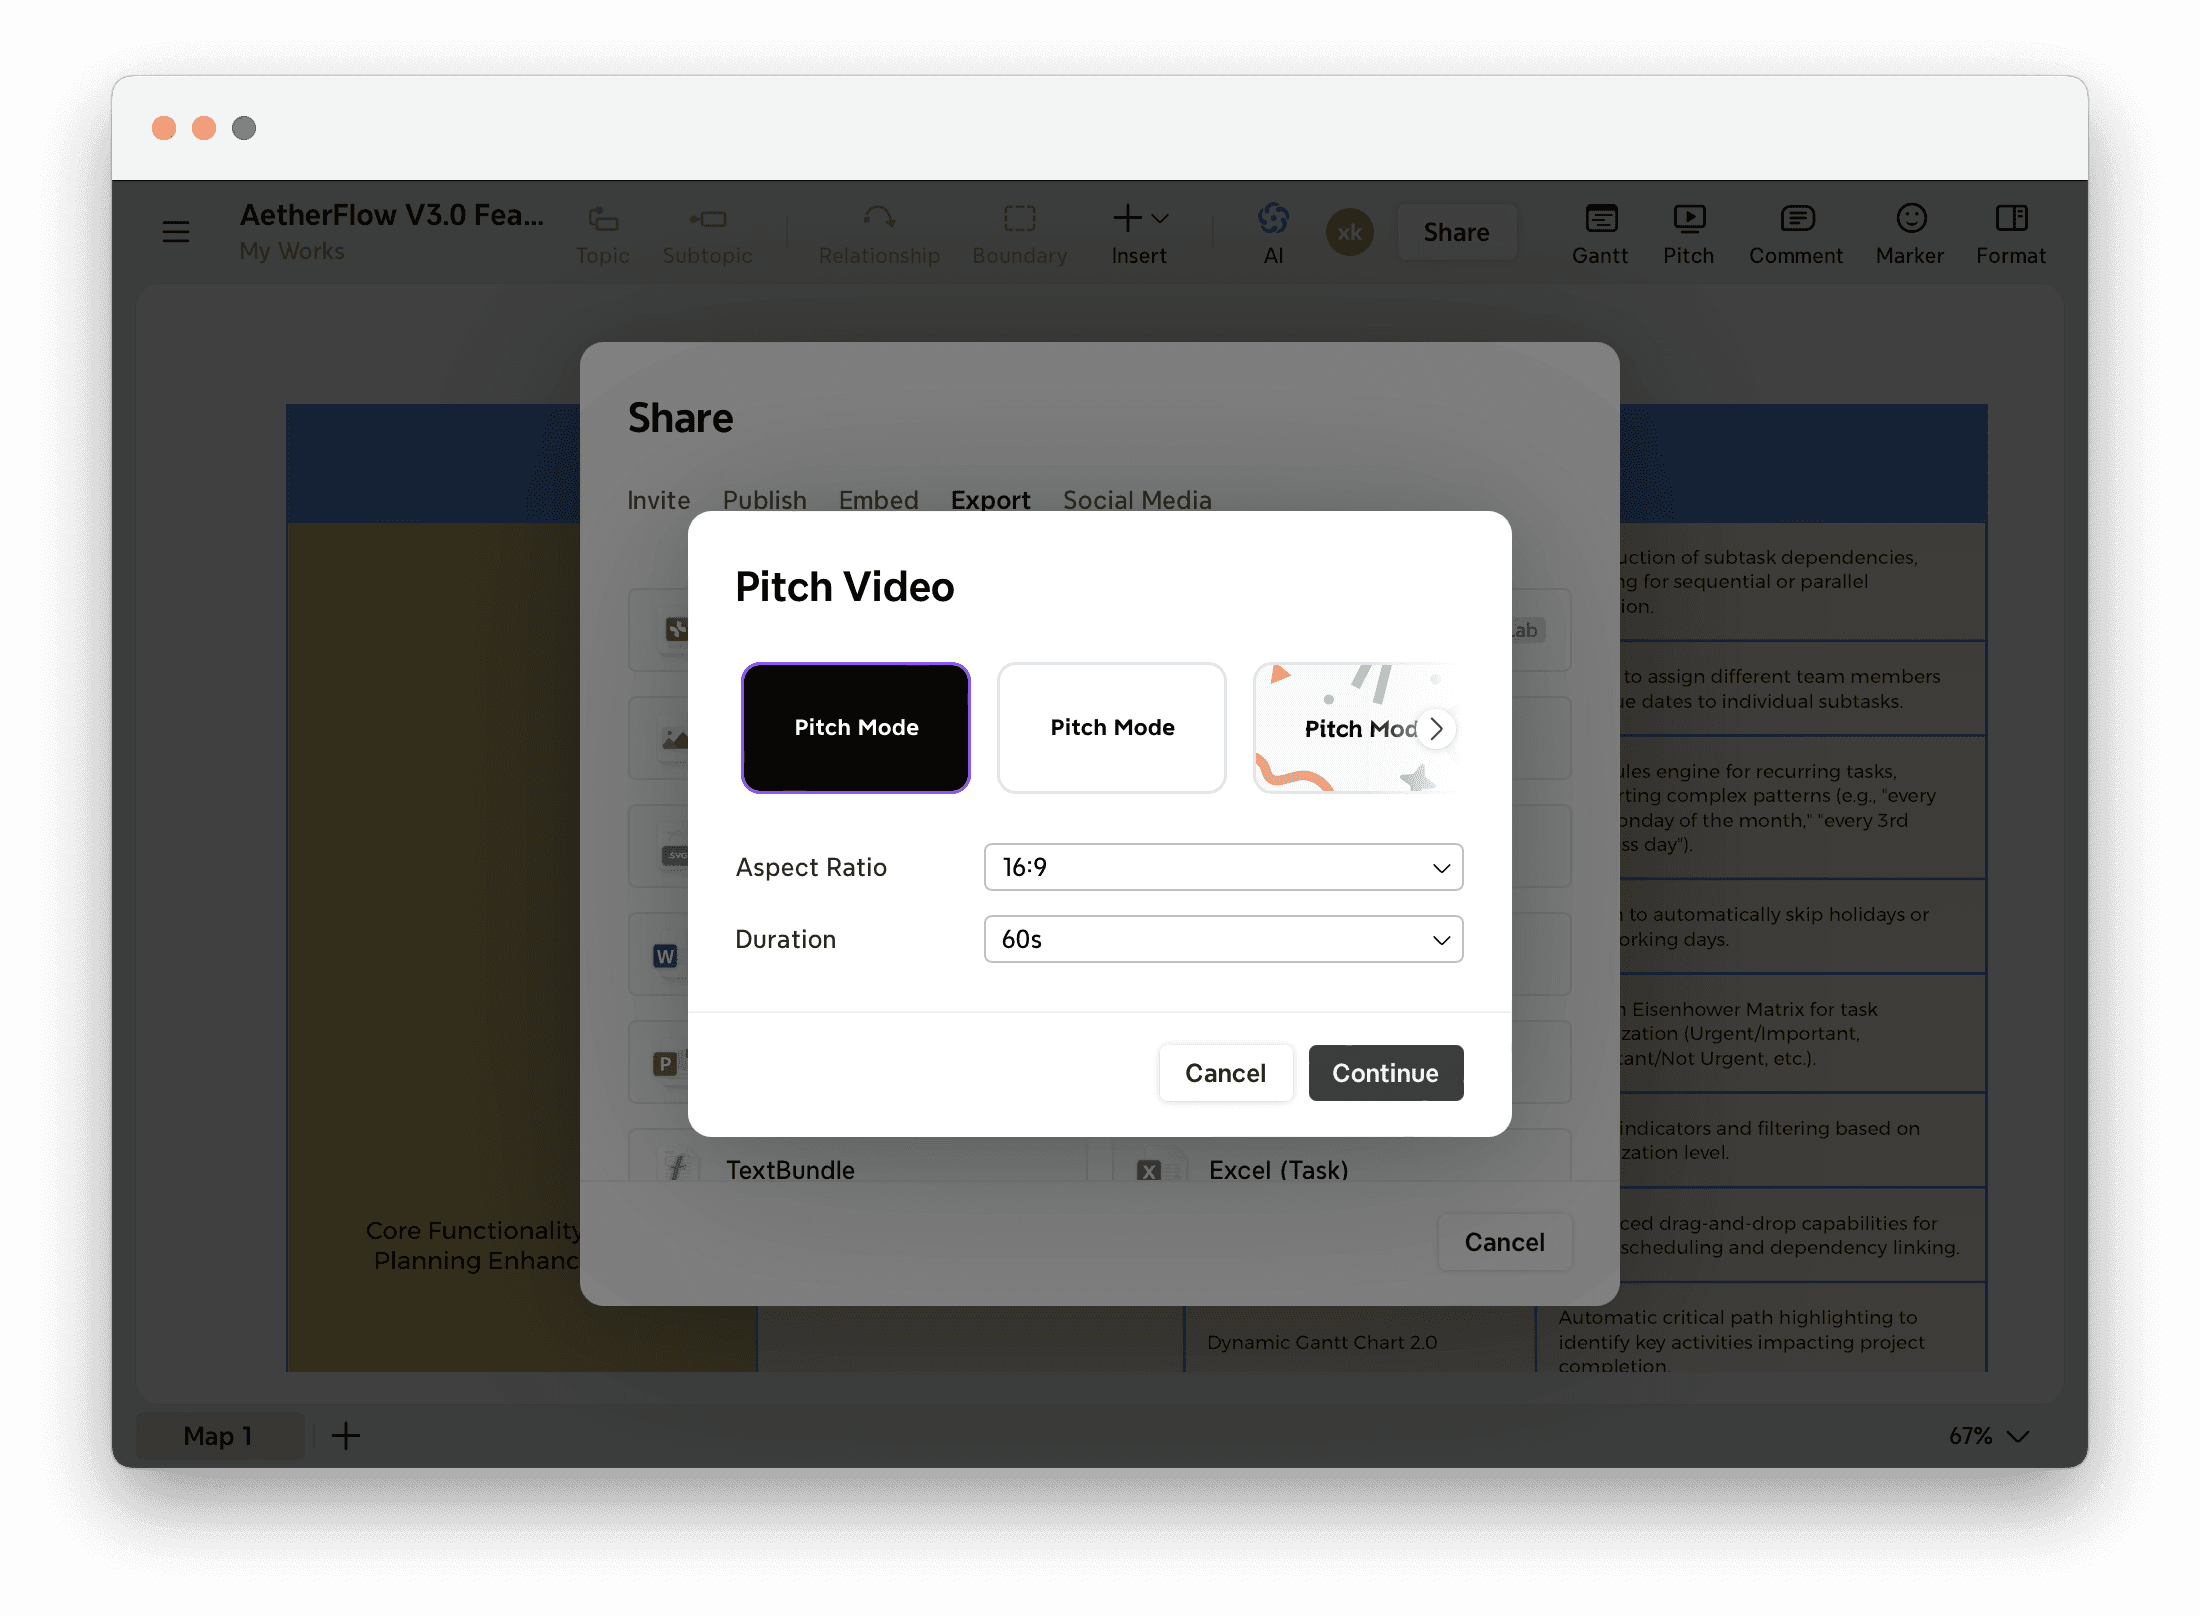Open the Aspect Ratio 16:9 dropdown
The height and width of the screenshot is (1616, 2200).
point(1223,867)
